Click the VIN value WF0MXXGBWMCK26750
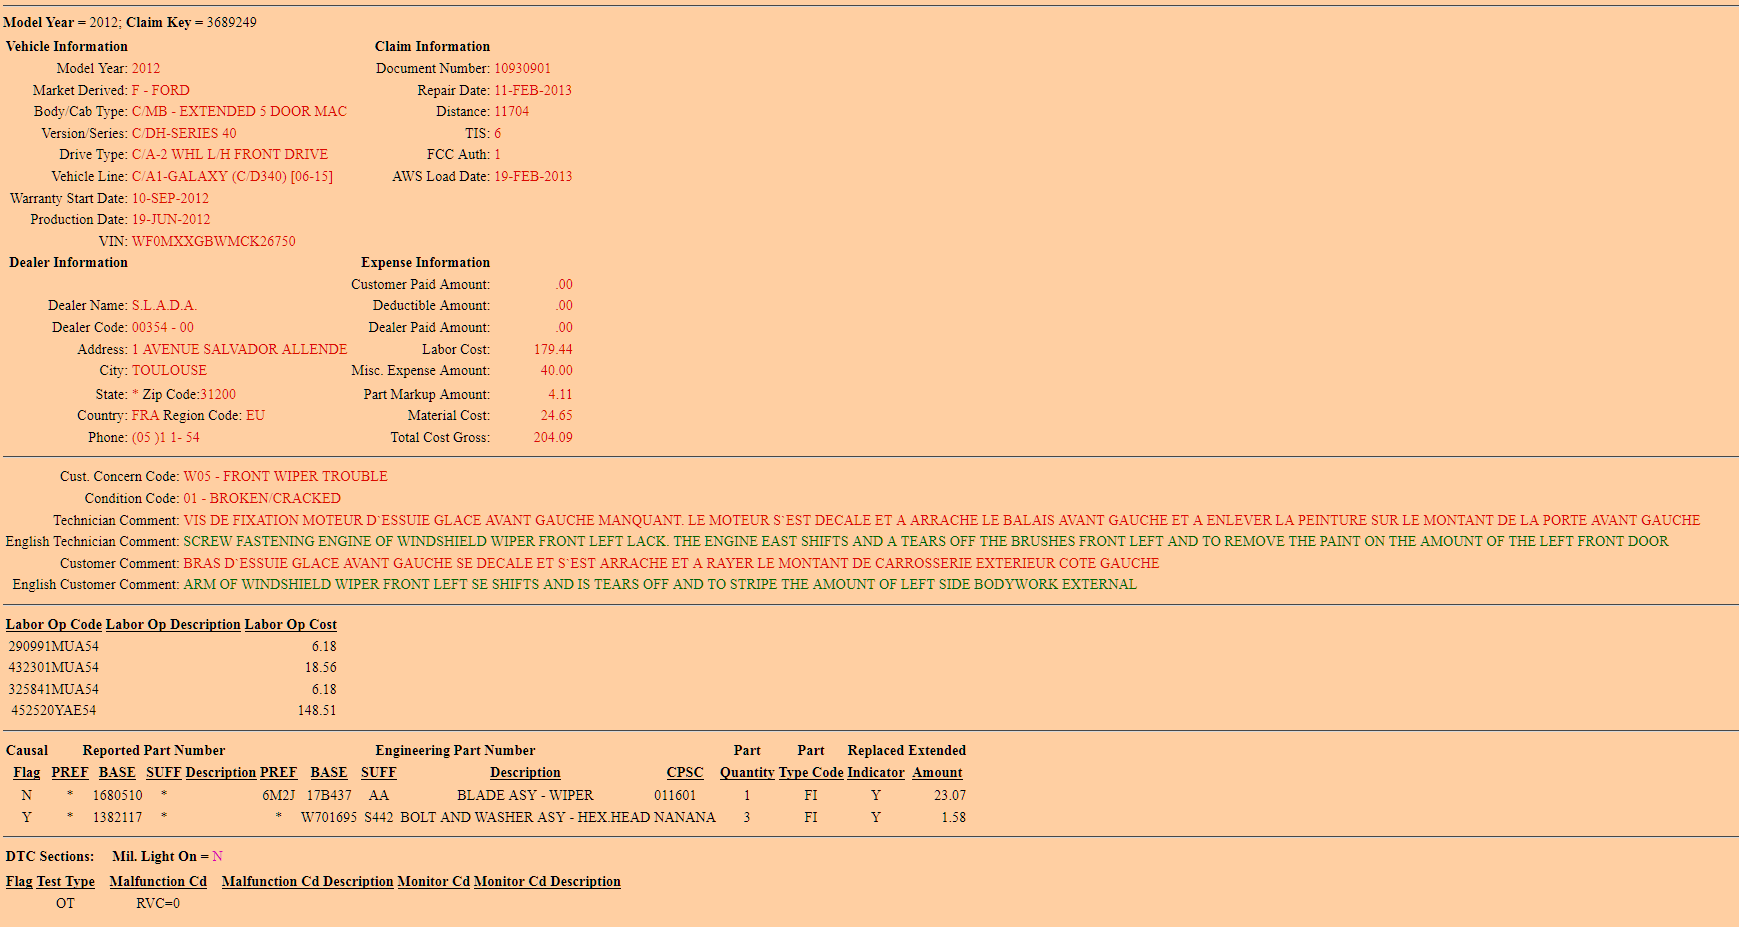This screenshot has width=1739, height=927. point(213,241)
